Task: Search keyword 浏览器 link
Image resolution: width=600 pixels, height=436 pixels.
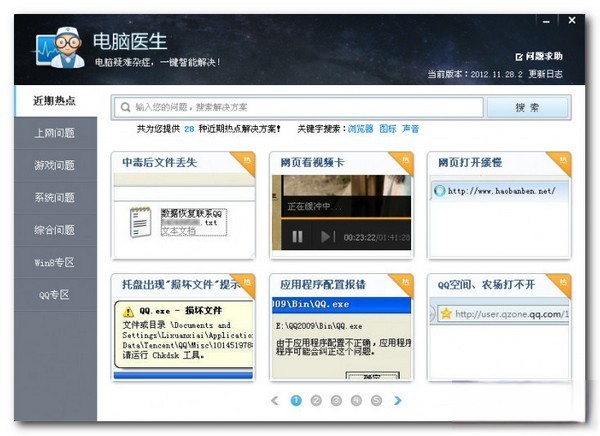Action: [x=360, y=129]
